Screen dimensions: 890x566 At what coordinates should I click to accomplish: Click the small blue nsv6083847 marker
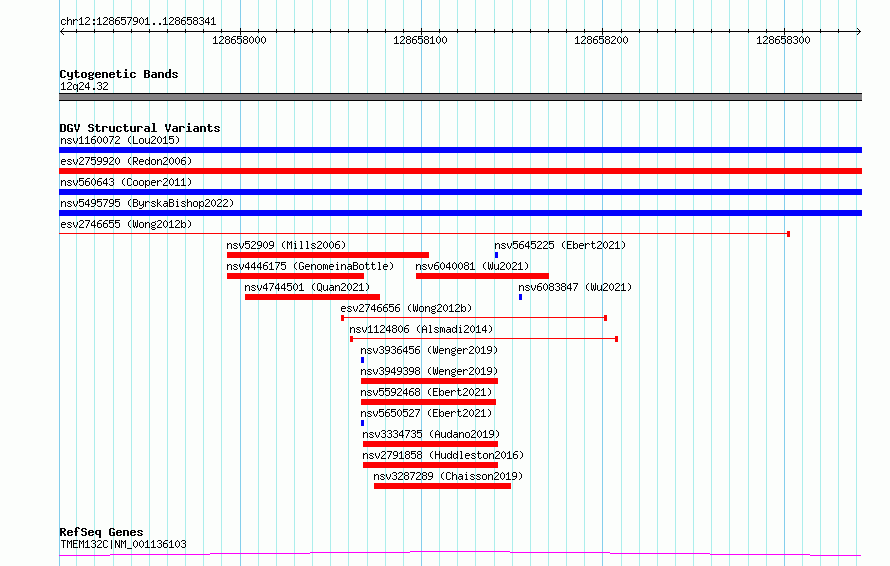pos(520,297)
